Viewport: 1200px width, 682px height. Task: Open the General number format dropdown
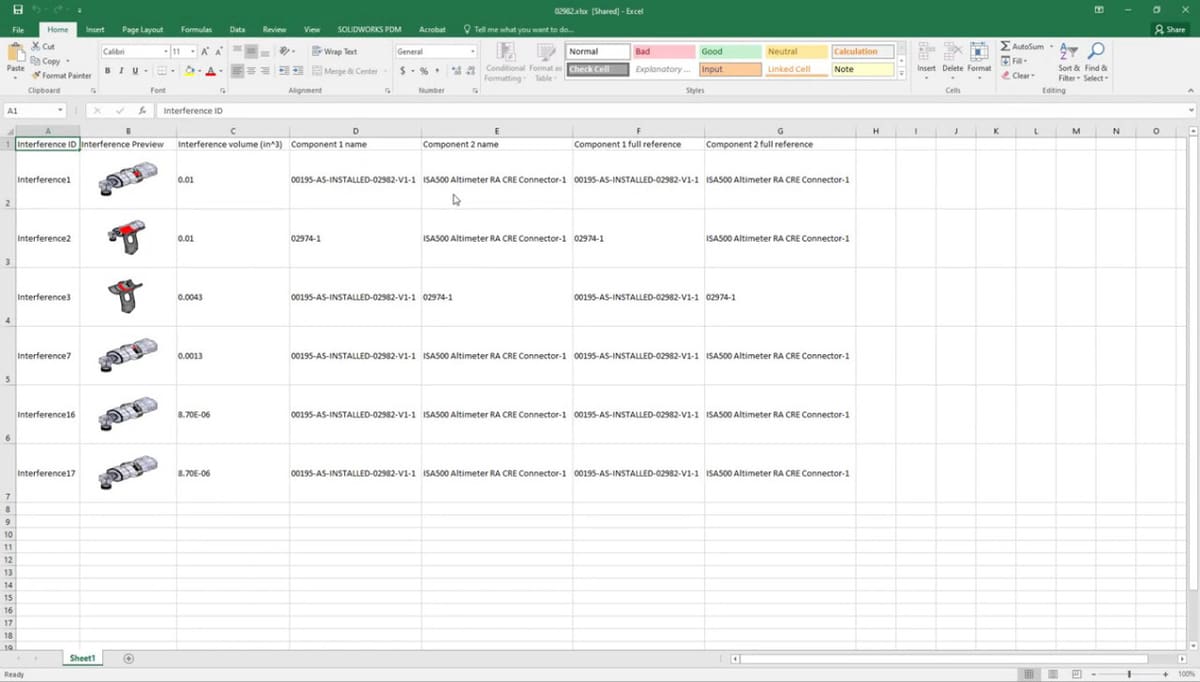472,51
